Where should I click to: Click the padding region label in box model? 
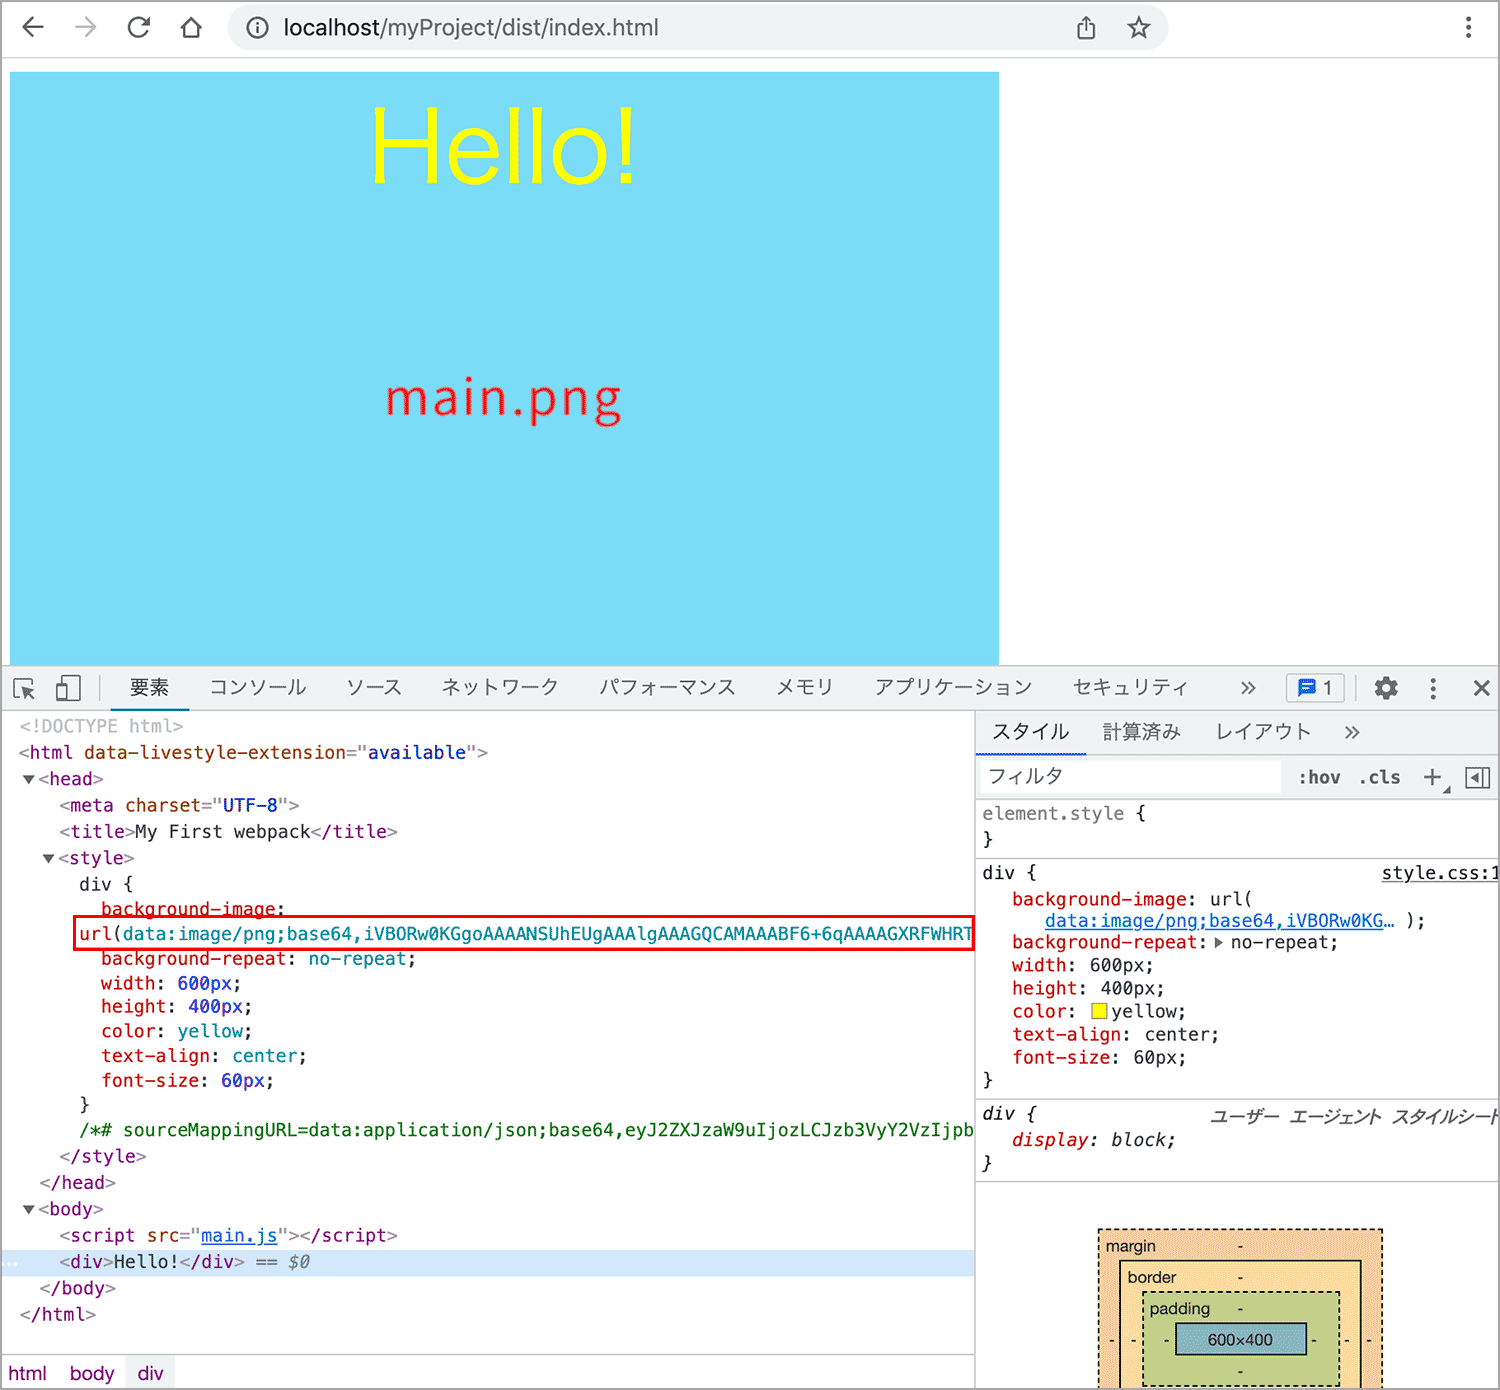[x=1179, y=1309]
